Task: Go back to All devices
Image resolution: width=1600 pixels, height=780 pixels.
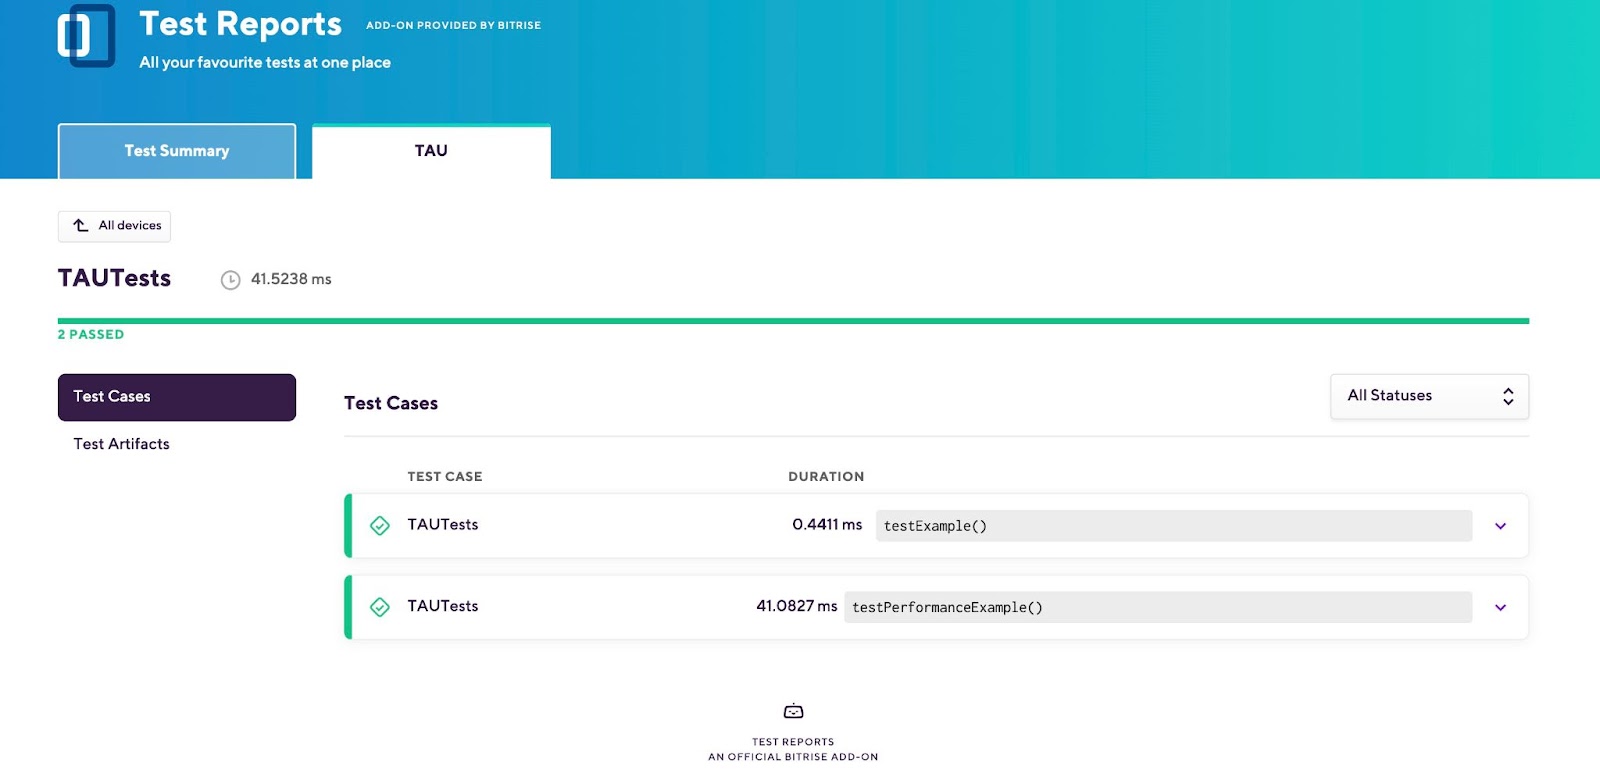Action: click(x=114, y=226)
